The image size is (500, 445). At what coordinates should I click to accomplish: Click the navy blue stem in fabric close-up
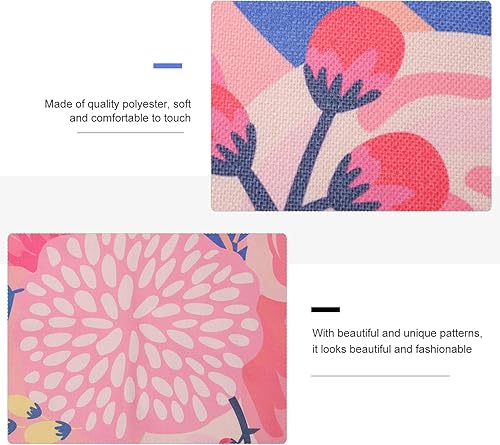[x=310, y=157]
